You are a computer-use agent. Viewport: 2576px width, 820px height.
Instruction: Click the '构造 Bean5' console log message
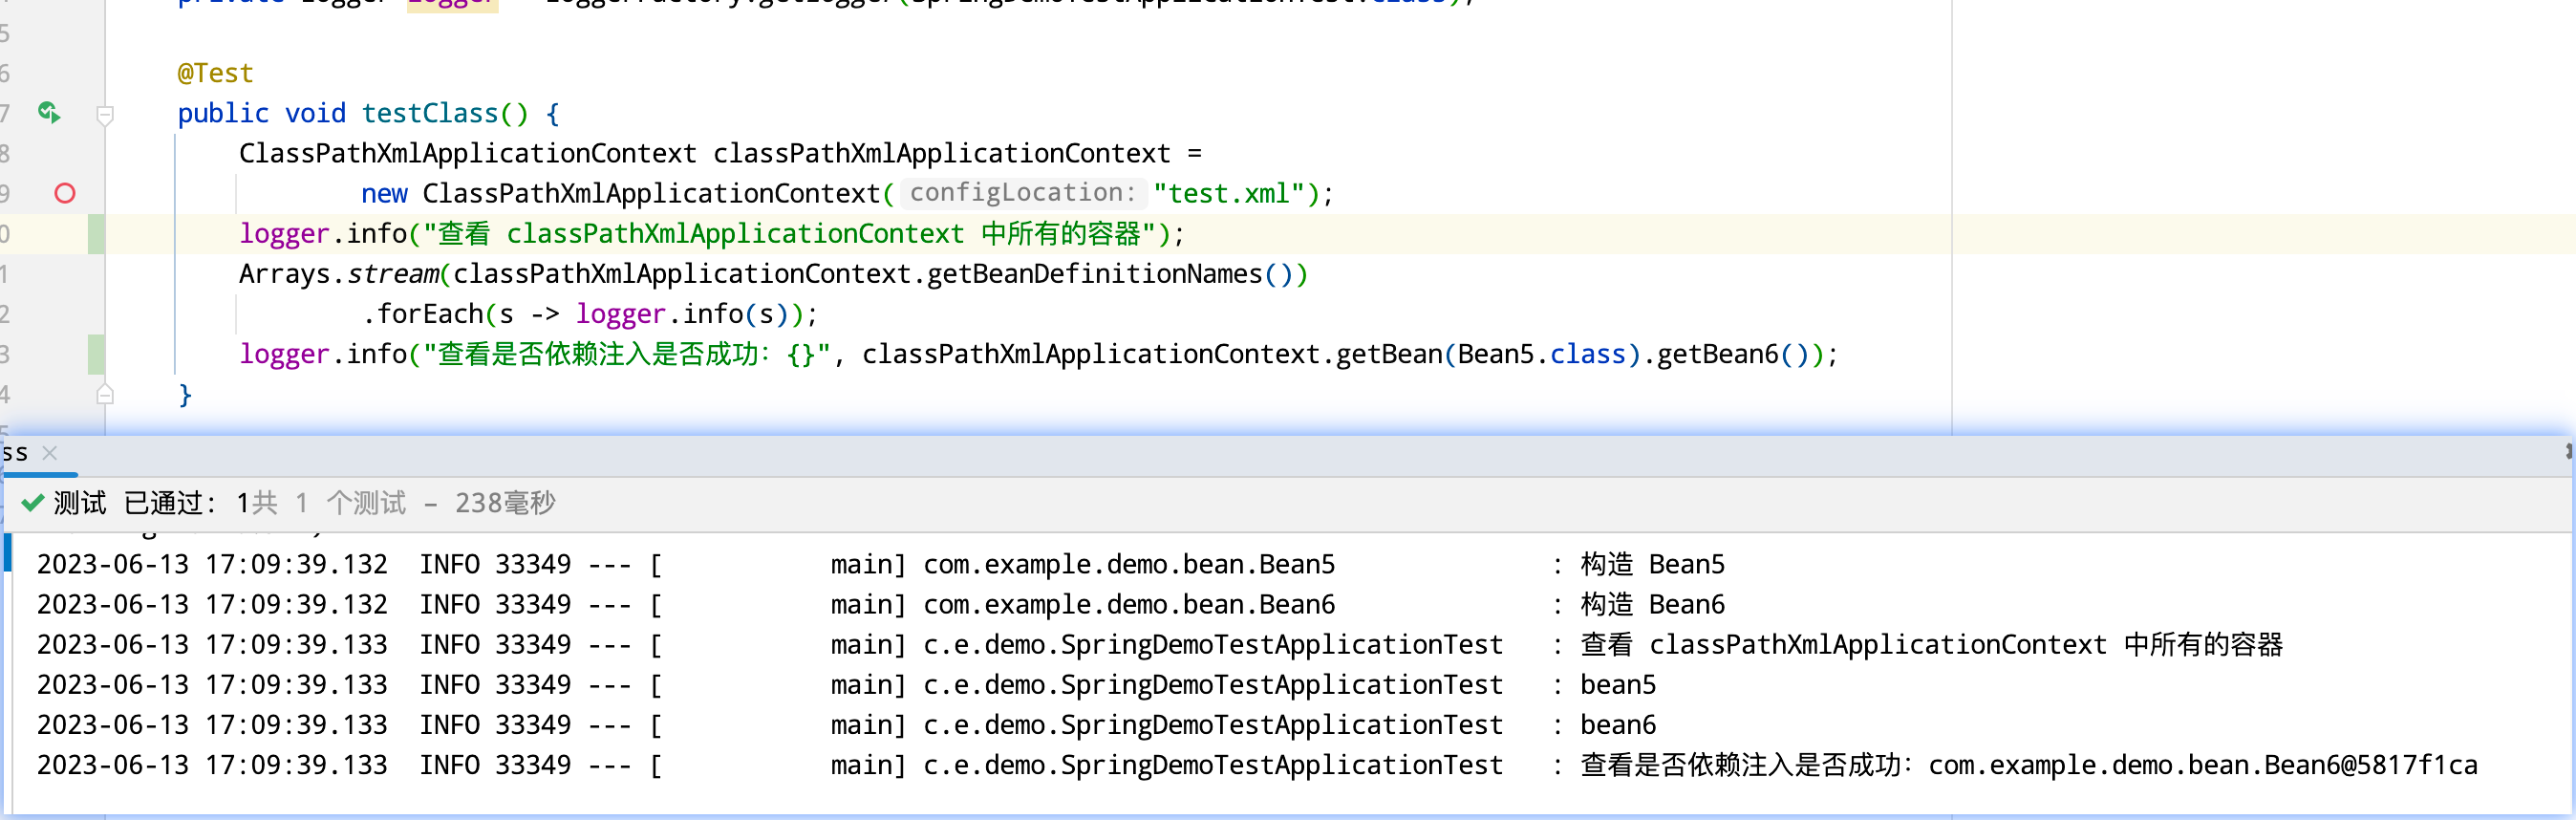(1652, 564)
